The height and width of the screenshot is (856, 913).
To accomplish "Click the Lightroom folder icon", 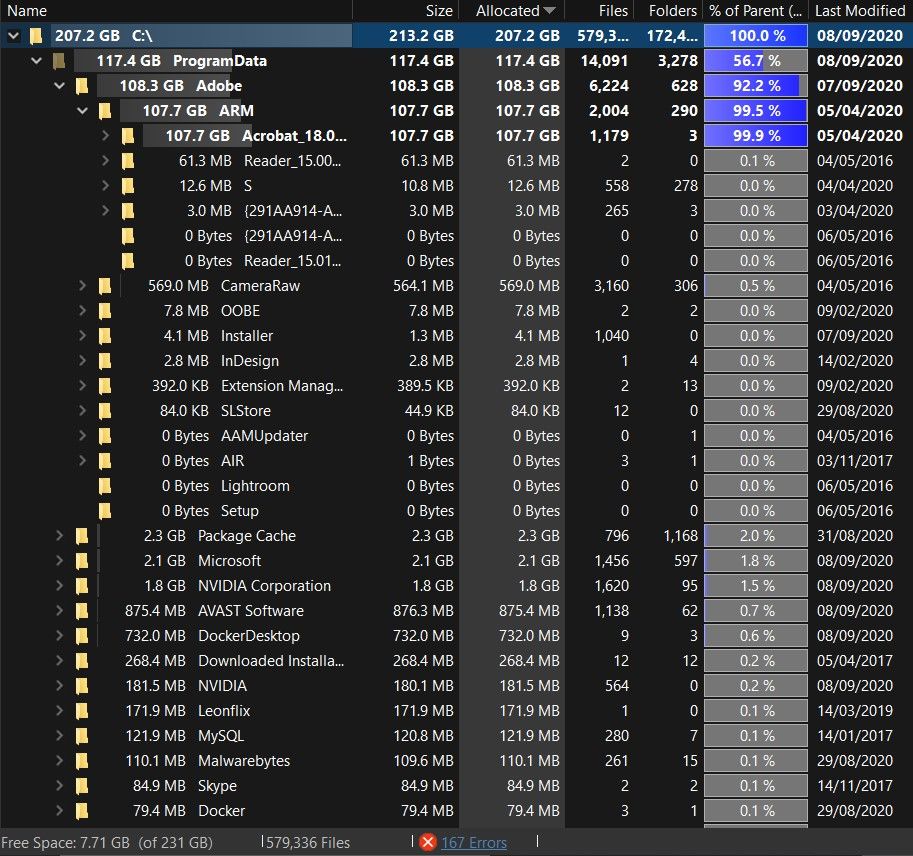I will point(105,486).
